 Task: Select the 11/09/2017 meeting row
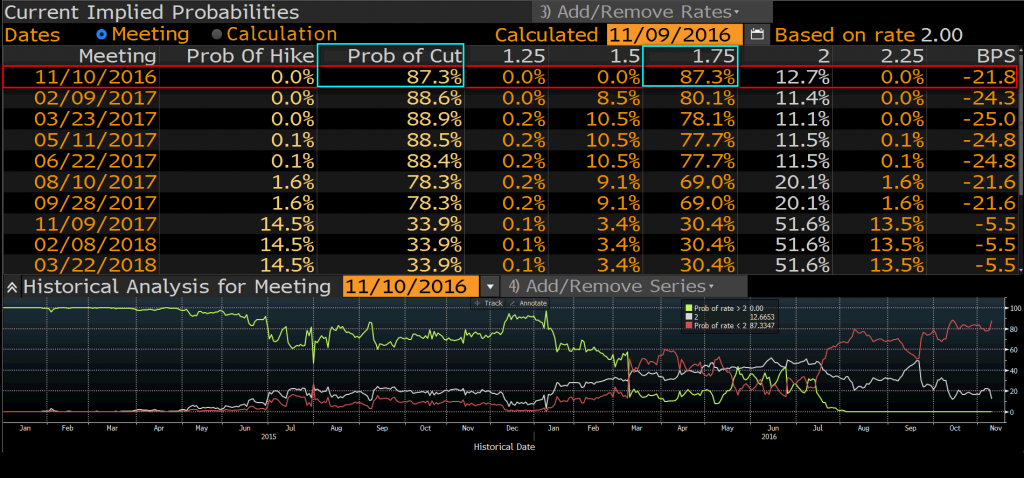pyautogui.click(x=511, y=223)
